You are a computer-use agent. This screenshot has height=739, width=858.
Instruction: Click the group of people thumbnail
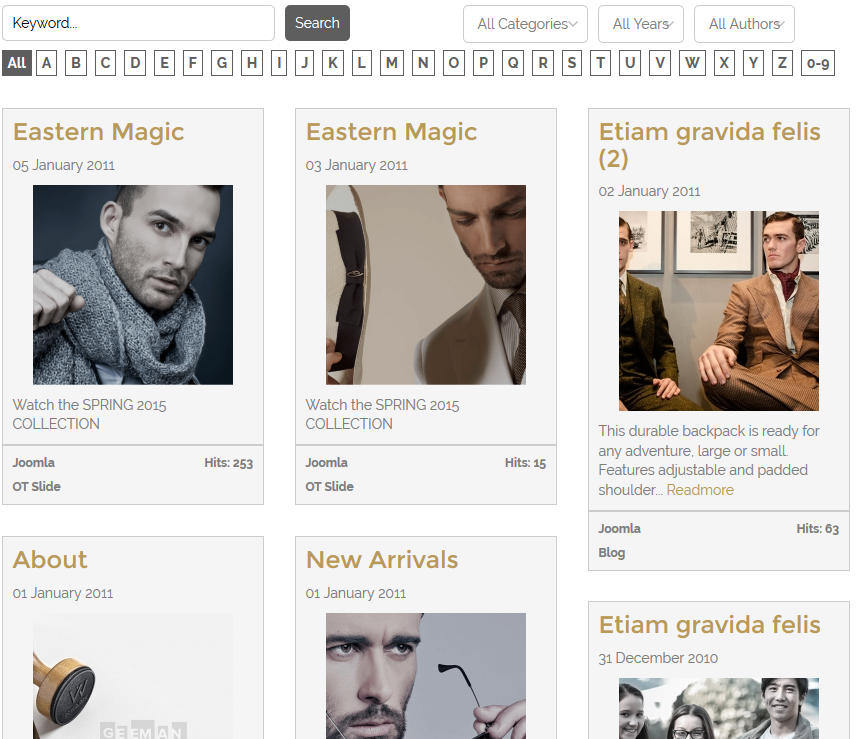[x=719, y=708]
